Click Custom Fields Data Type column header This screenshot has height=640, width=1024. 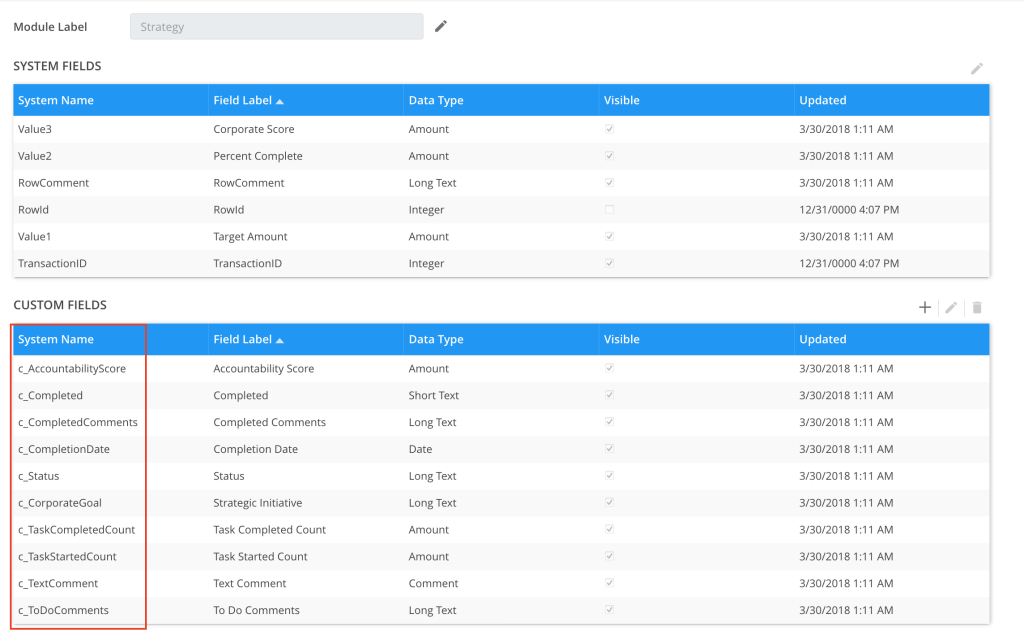click(436, 339)
